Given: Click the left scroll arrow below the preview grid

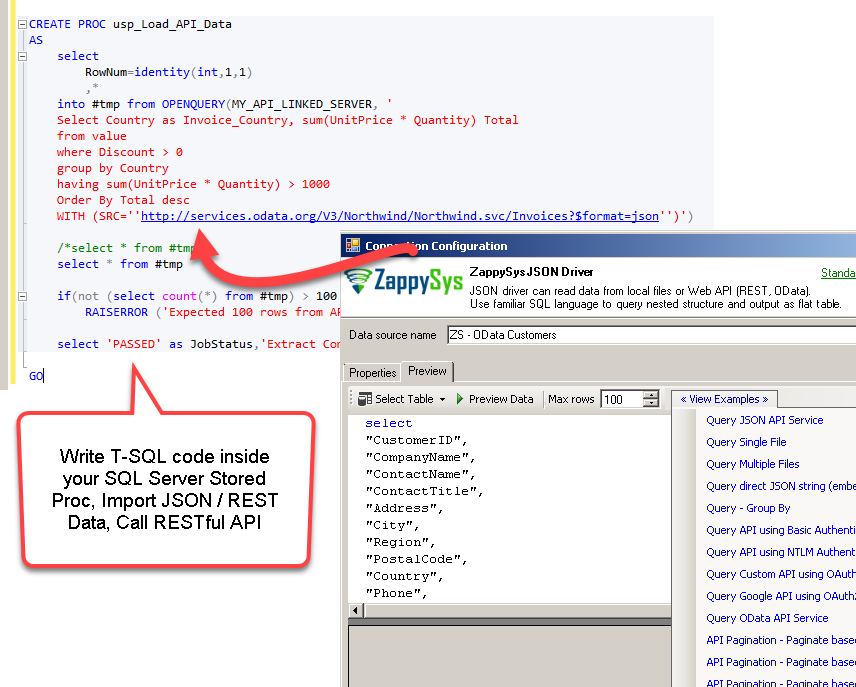Looking at the screenshot, I should (x=355, y=610).
